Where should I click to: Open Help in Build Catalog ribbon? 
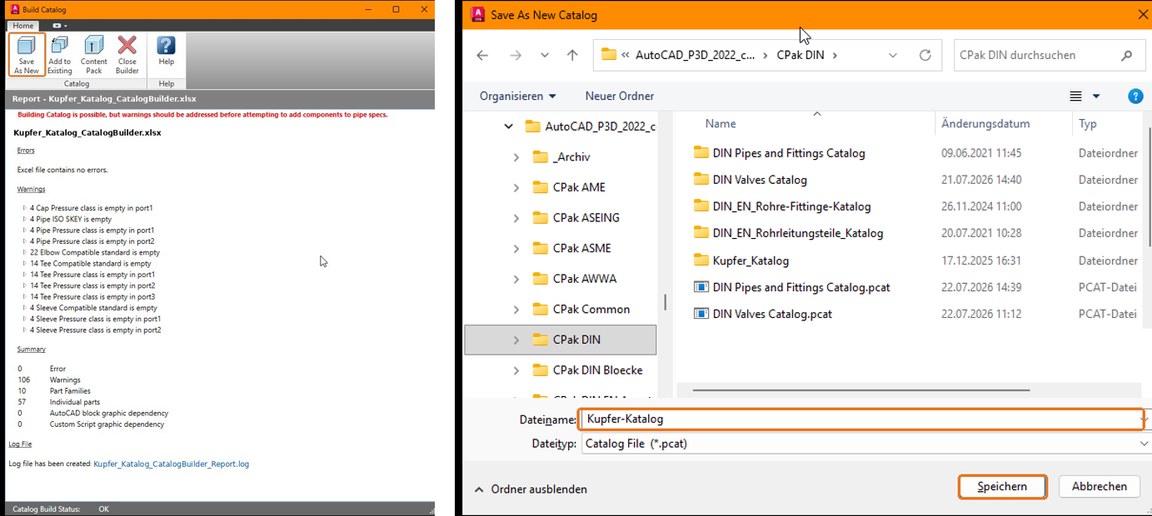pos(166,51)
